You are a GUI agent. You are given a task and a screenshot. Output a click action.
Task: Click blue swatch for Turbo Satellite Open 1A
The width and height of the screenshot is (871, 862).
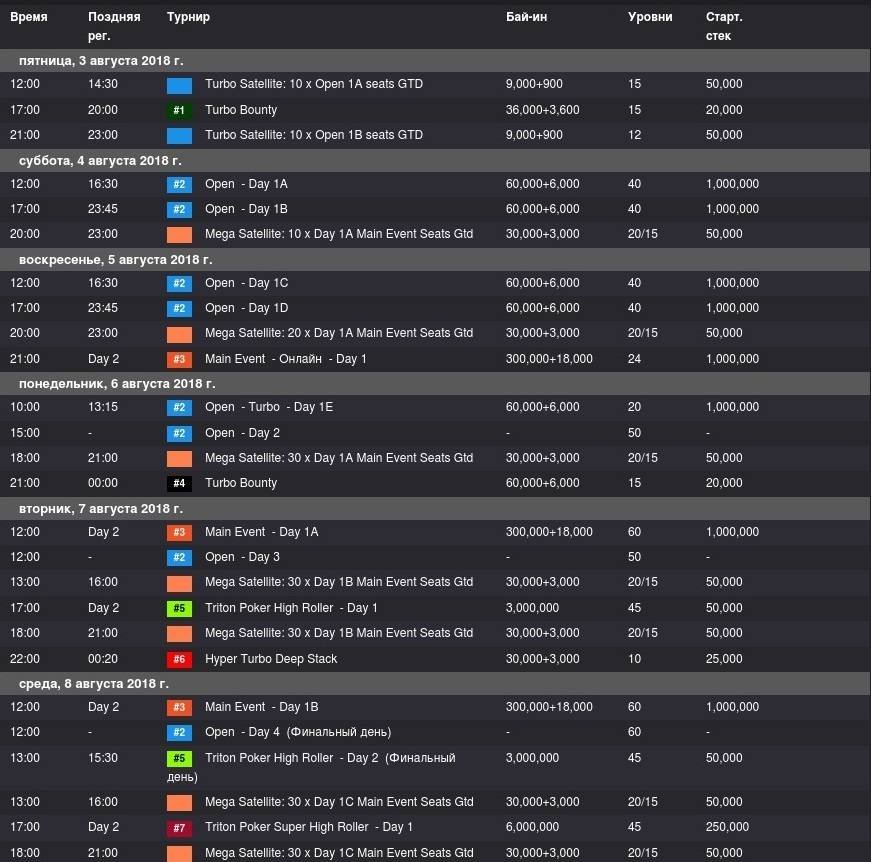click(x=179, y=85)
